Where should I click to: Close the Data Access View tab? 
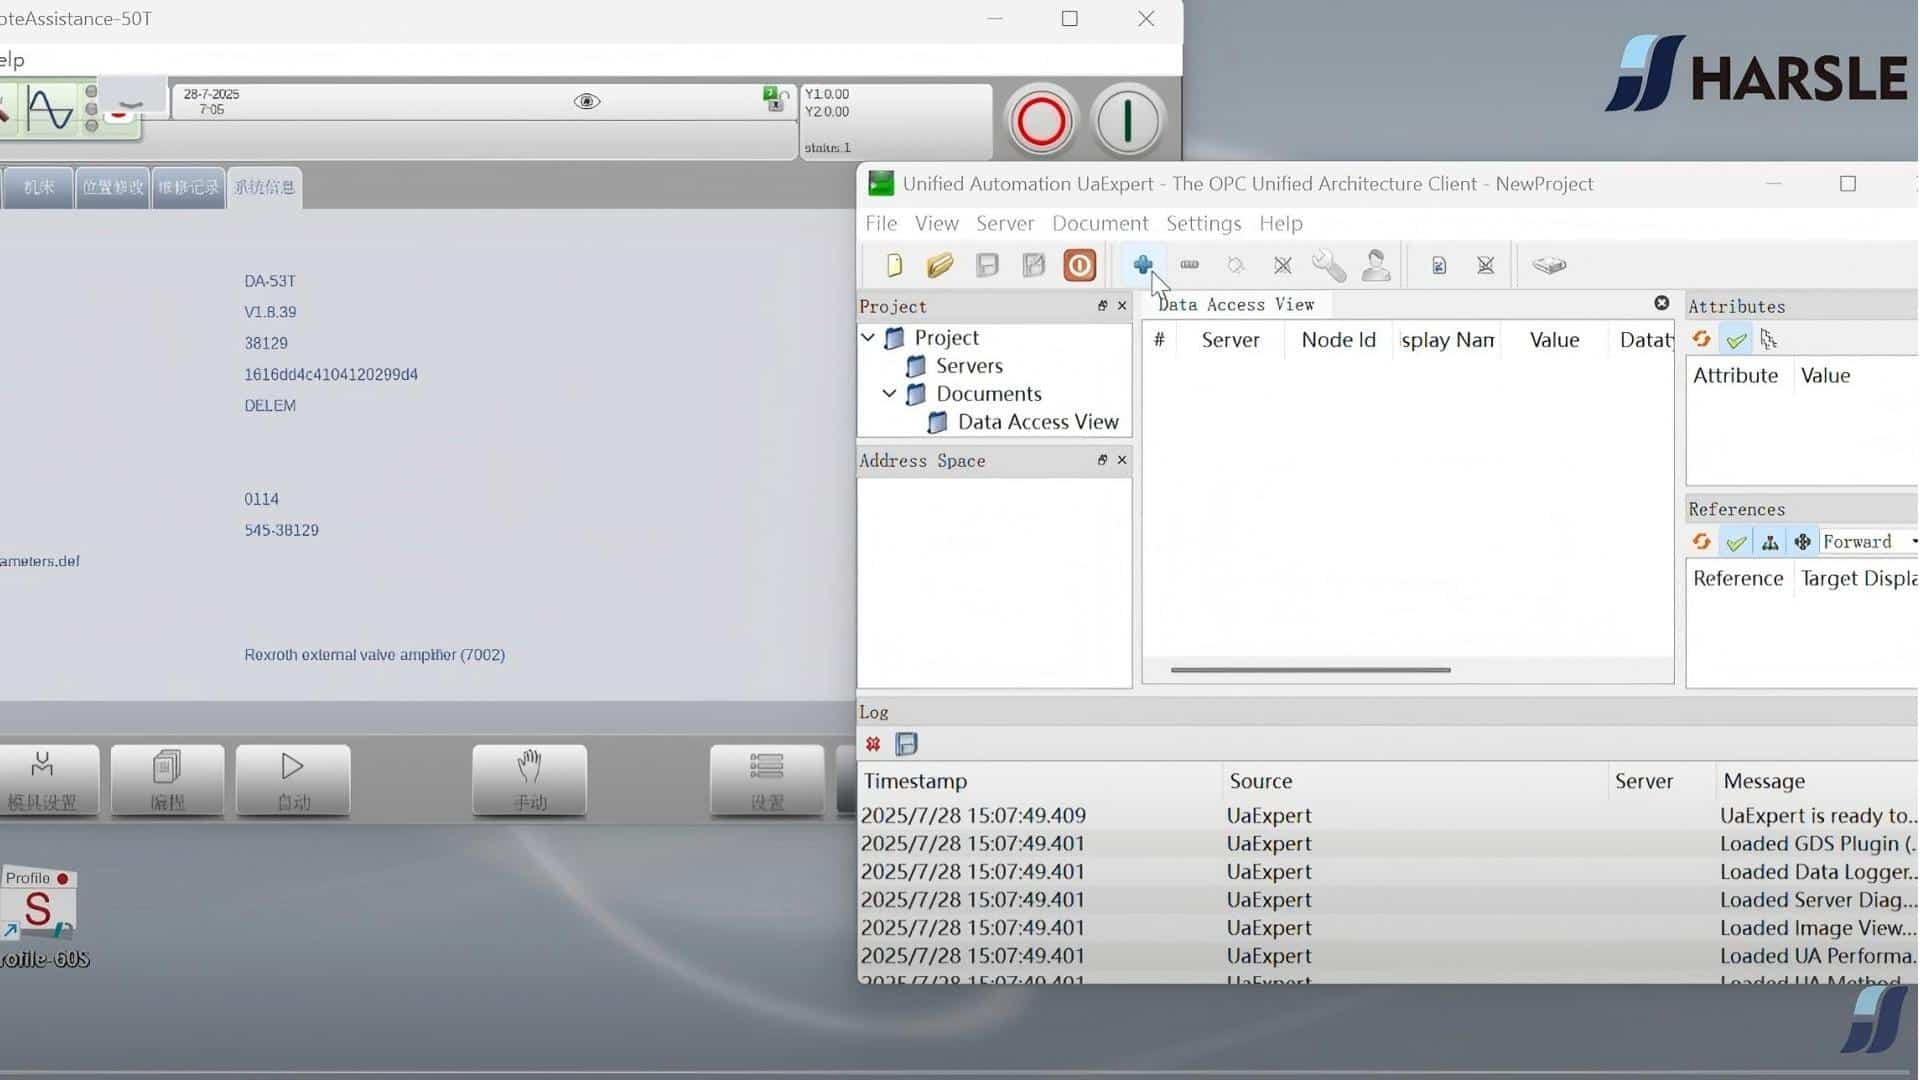pyautogui.click(x=1661, y=303)
